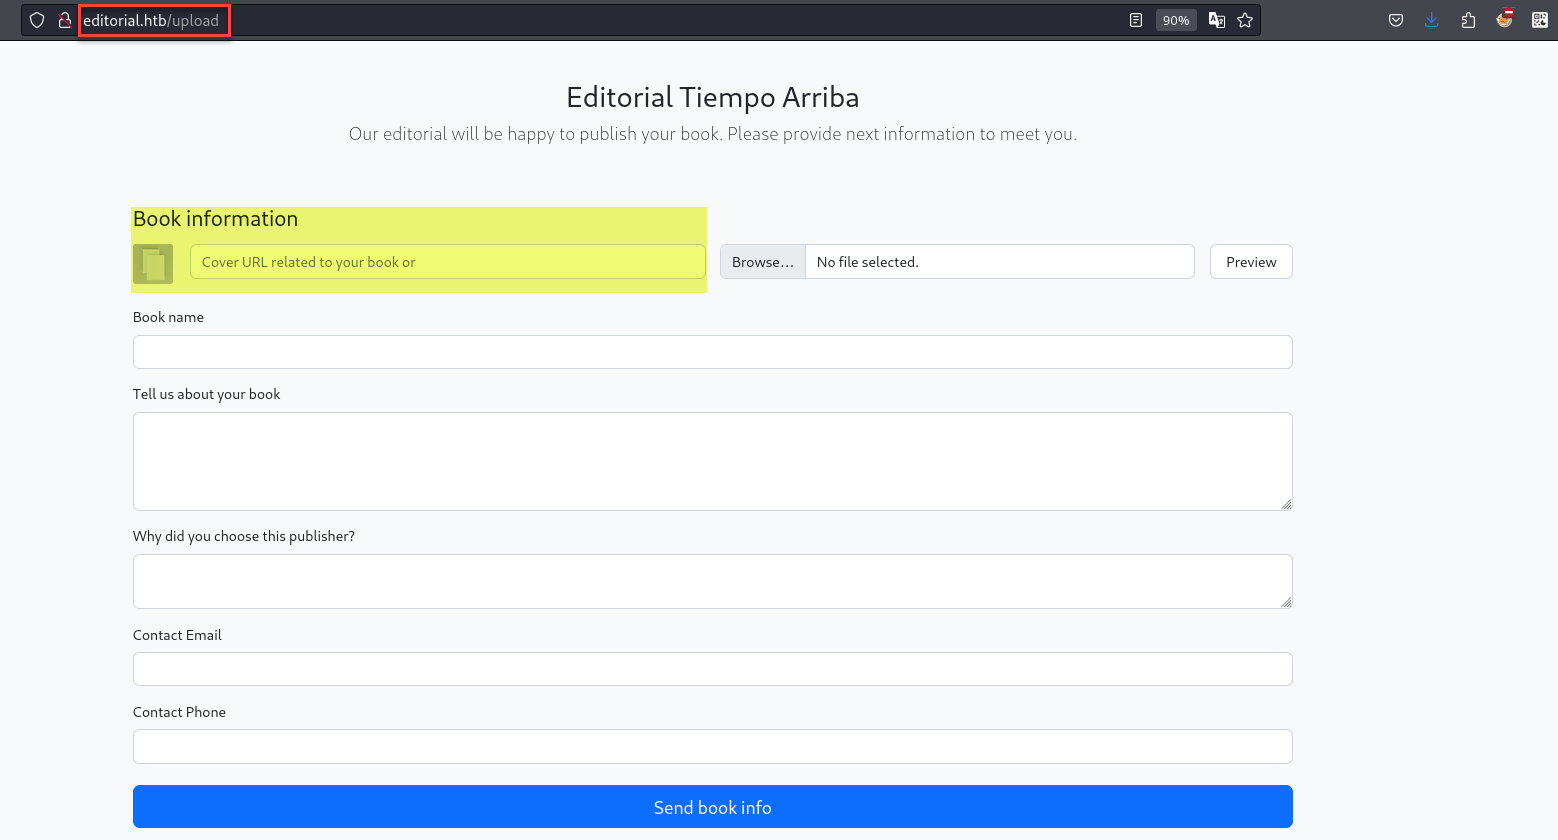
Task: Click the fox extension icon in toolbar
Action: pos(1504,19)
